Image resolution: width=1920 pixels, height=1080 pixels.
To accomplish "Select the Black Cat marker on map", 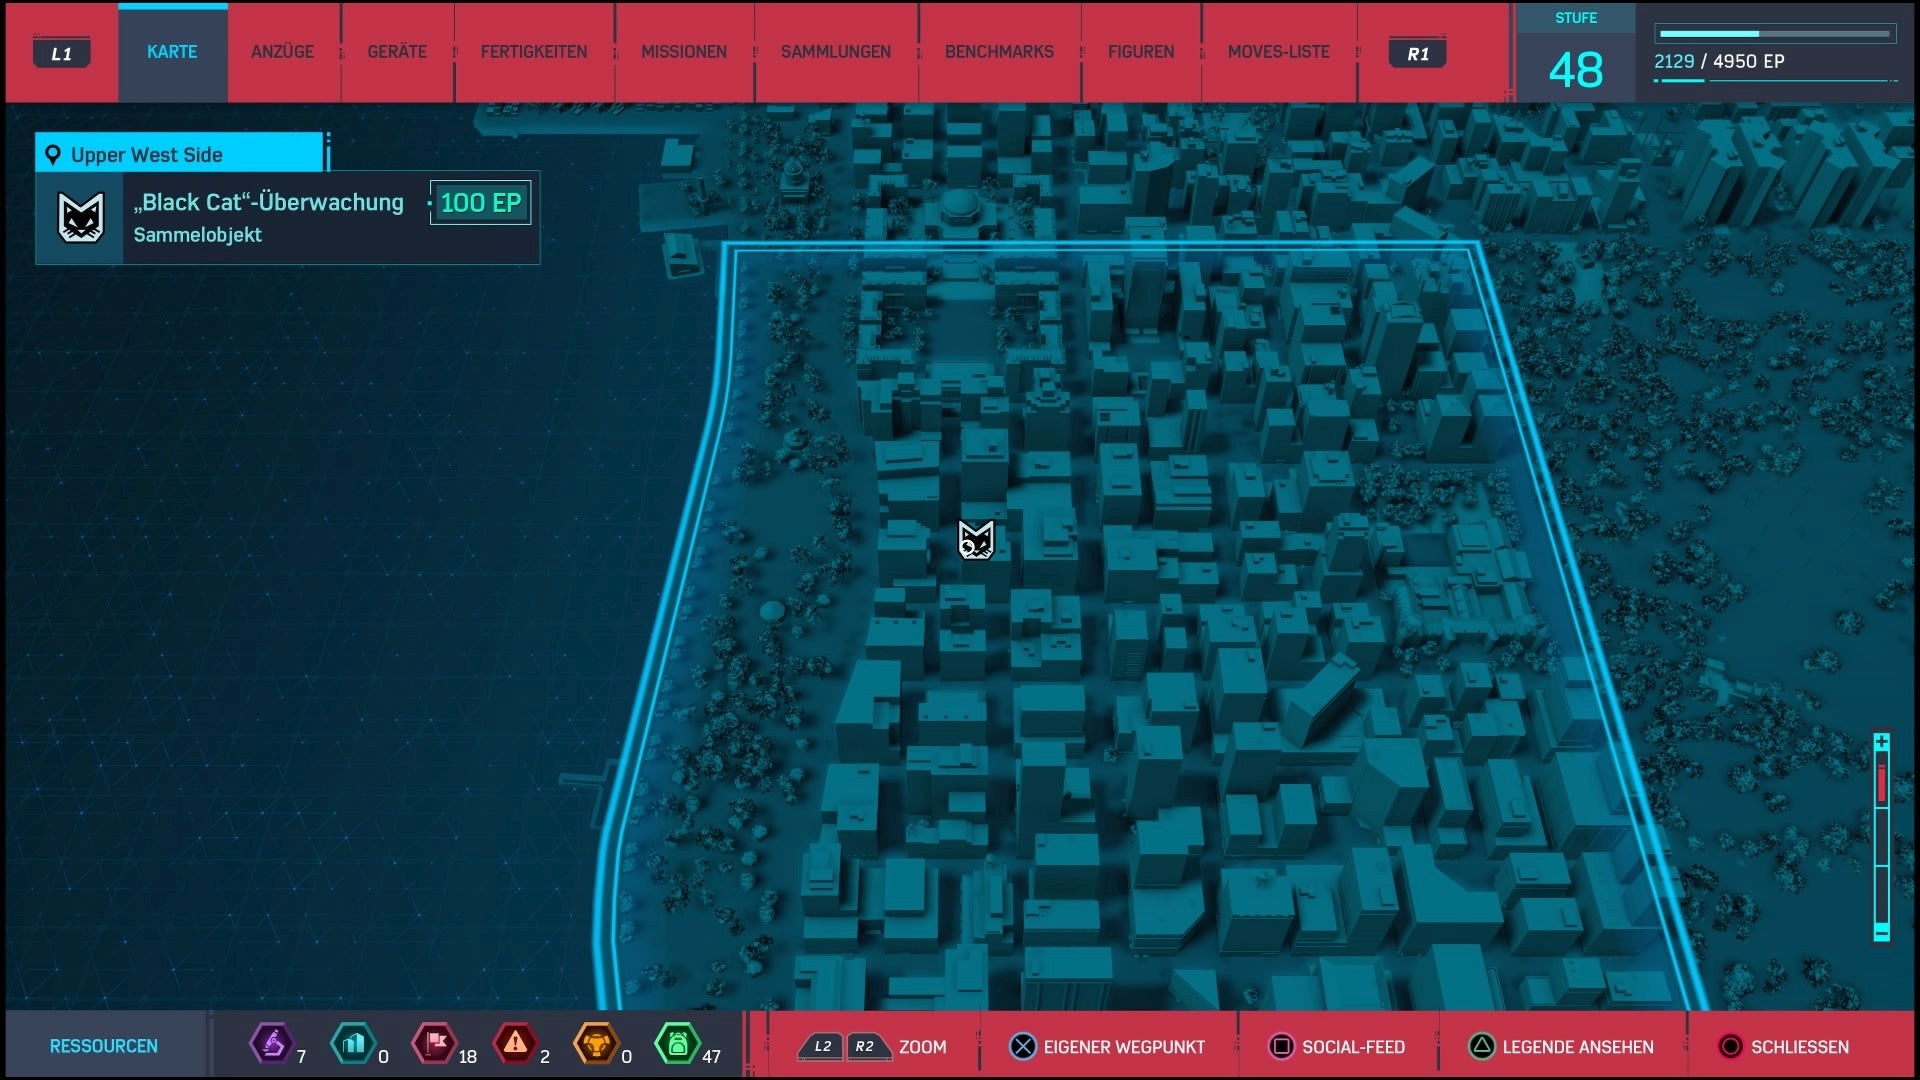I will click(x=976, y=540).
